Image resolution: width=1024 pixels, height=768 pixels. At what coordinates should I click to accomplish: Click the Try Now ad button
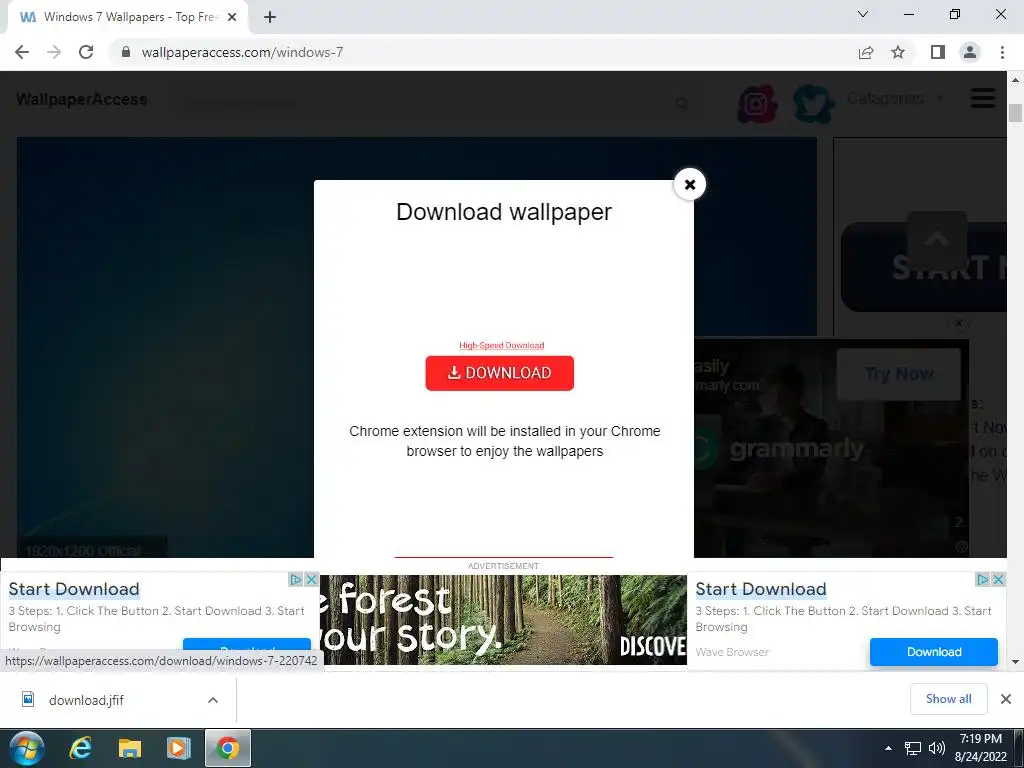(x=899, y=374)
